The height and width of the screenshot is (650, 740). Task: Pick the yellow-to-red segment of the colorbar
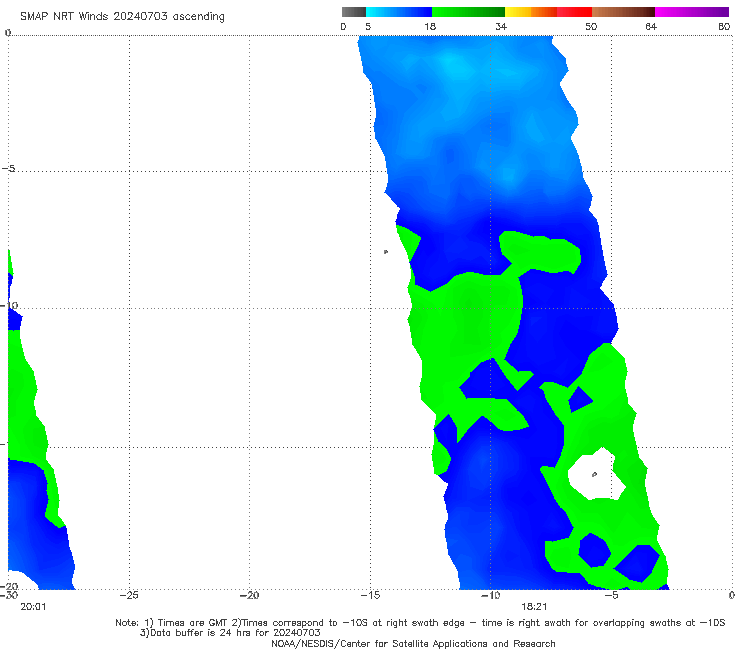click(x=548, y=12)
